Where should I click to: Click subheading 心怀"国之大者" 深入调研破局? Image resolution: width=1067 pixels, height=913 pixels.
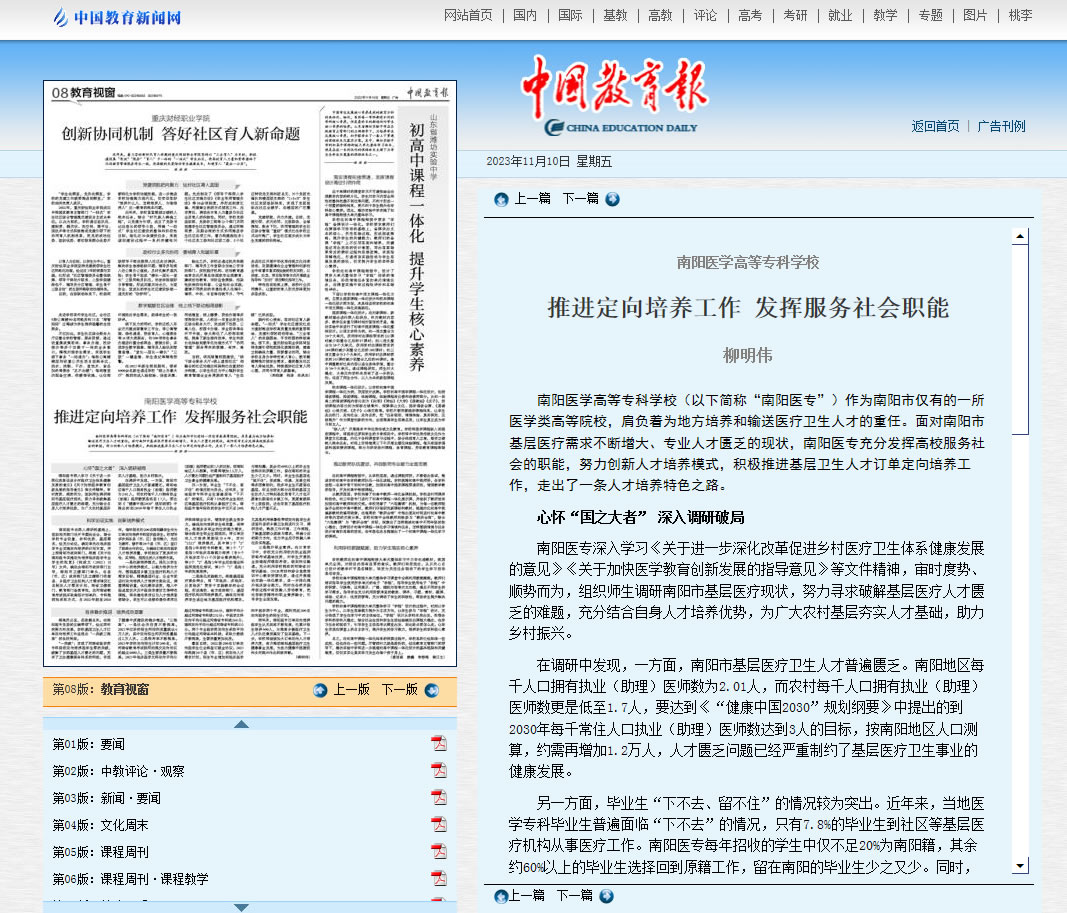tap(640, 517)
